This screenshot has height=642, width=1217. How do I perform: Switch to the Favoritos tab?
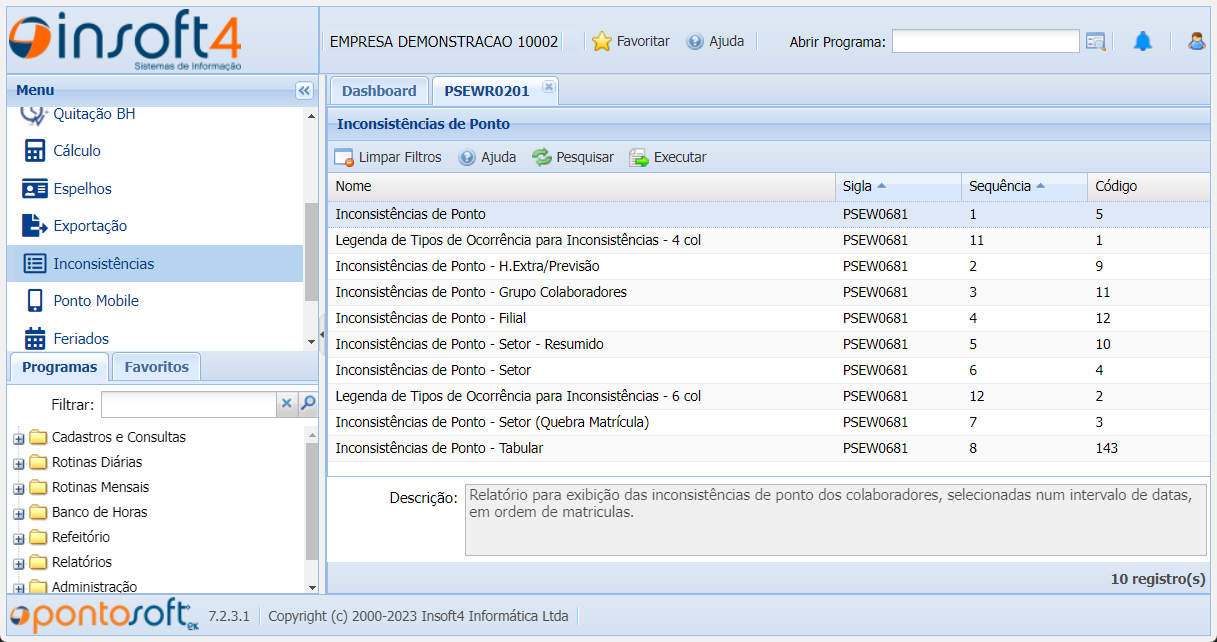click(156, 367)
